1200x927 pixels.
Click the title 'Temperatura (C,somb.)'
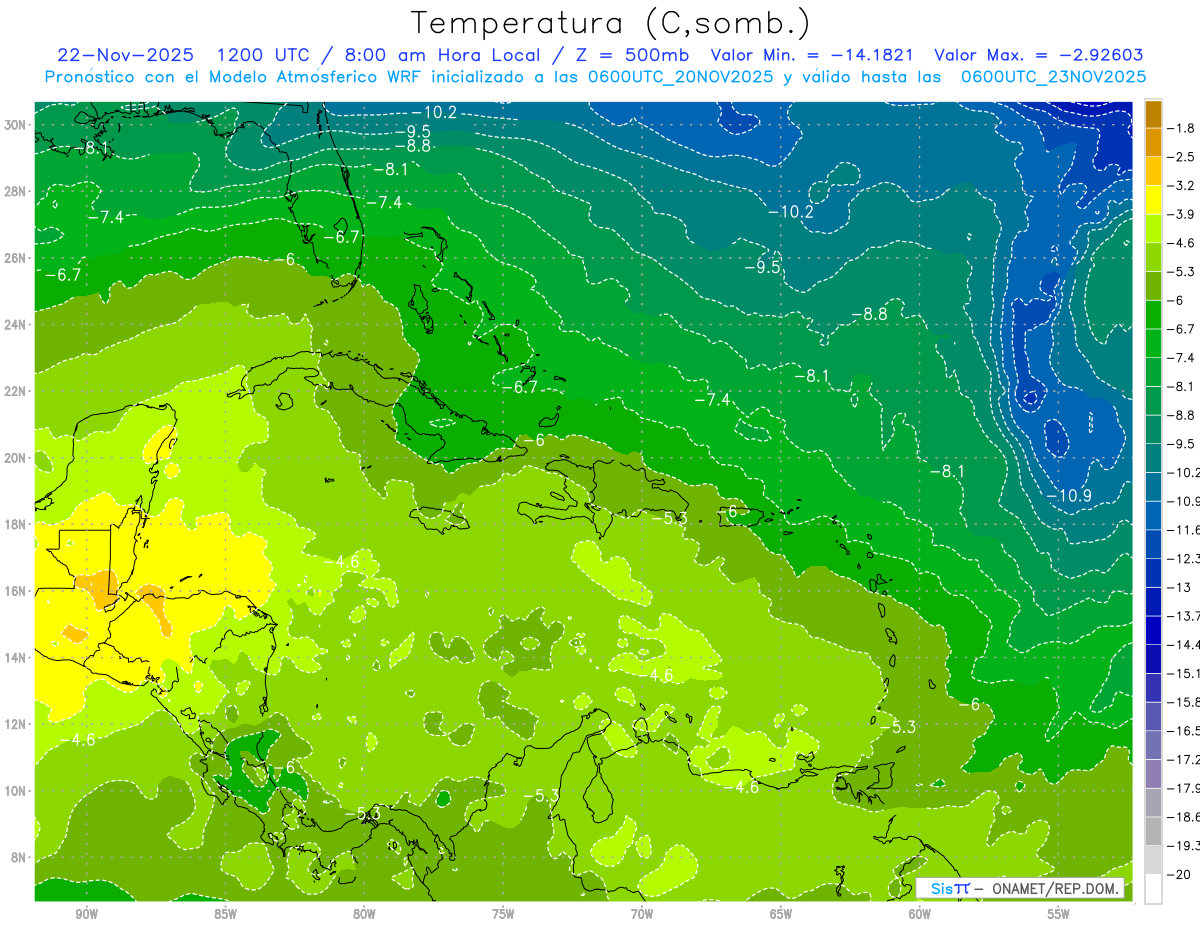point(611,23)
